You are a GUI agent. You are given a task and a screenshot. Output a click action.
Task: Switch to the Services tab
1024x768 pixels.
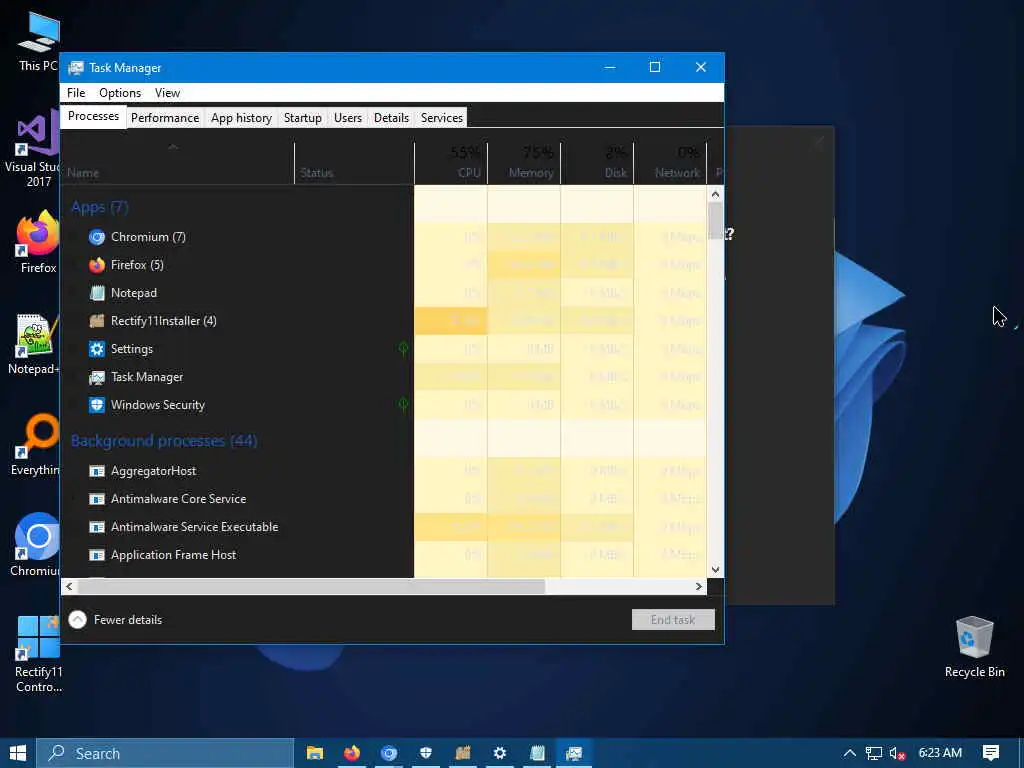coord(441,118)
